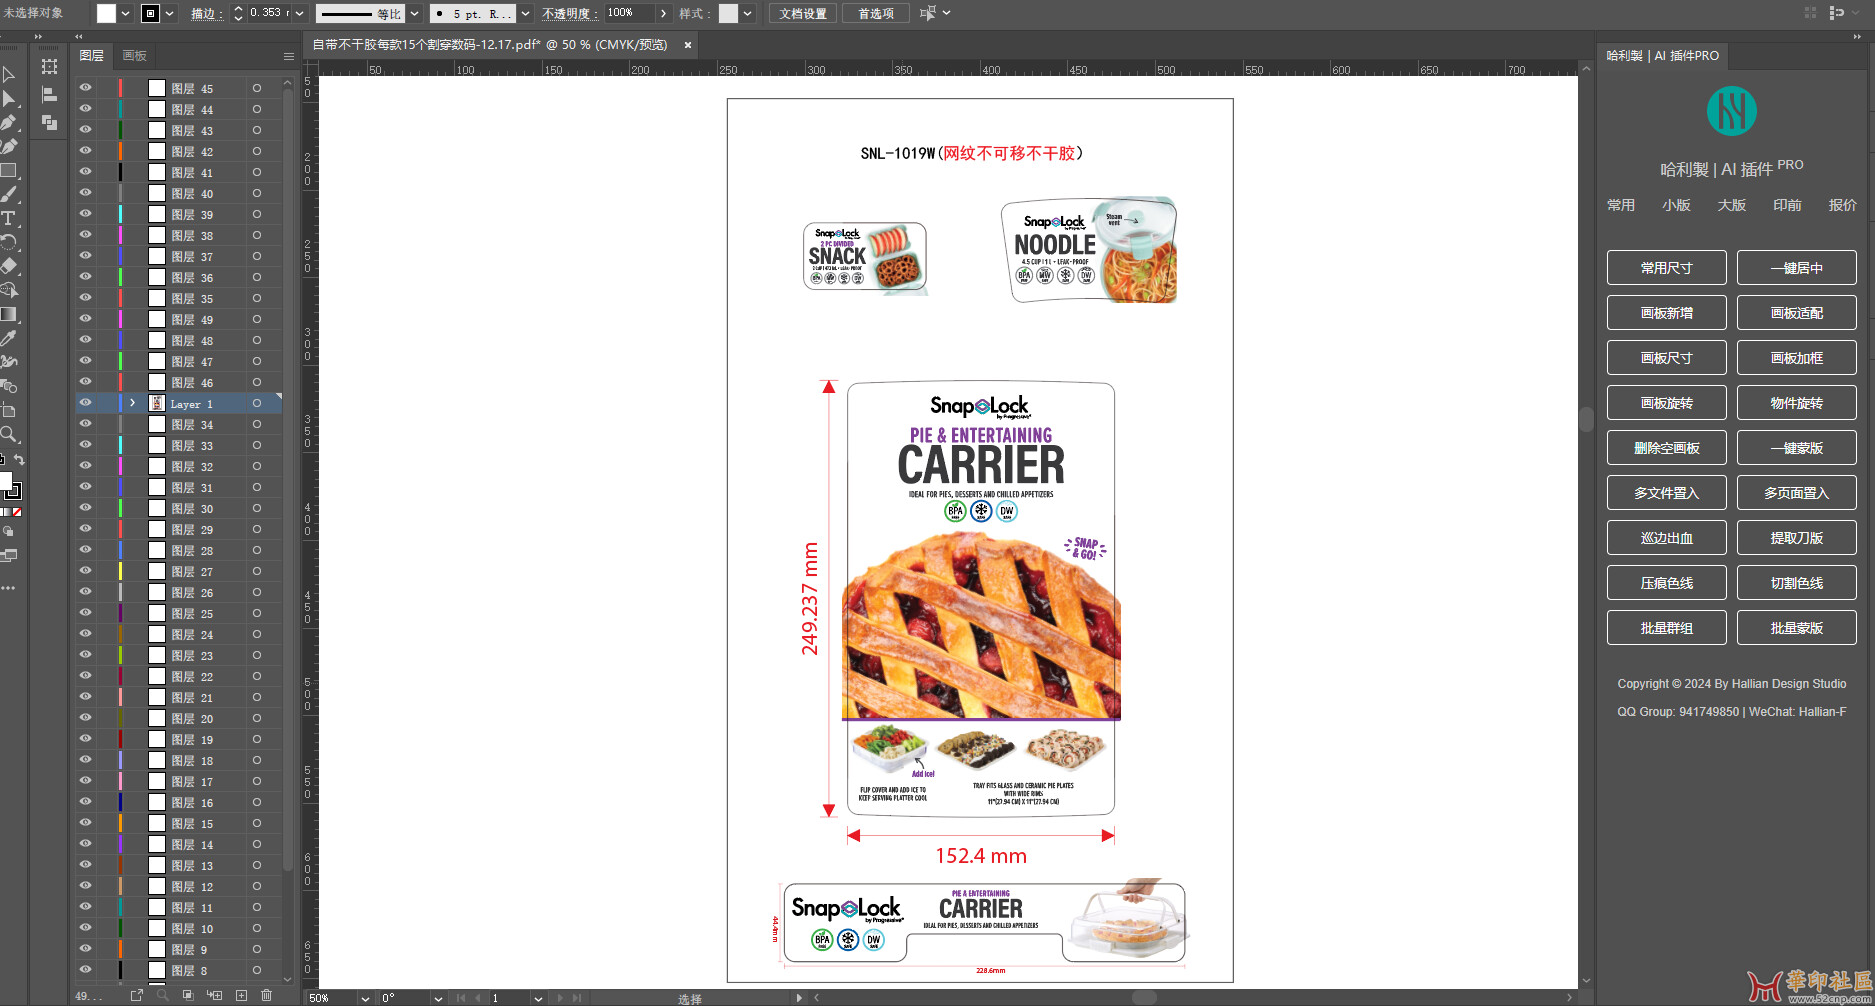Hide 图层 42 using eye icon
The width and height of the screenshot is (1875, 1006).
click(85, 151)
